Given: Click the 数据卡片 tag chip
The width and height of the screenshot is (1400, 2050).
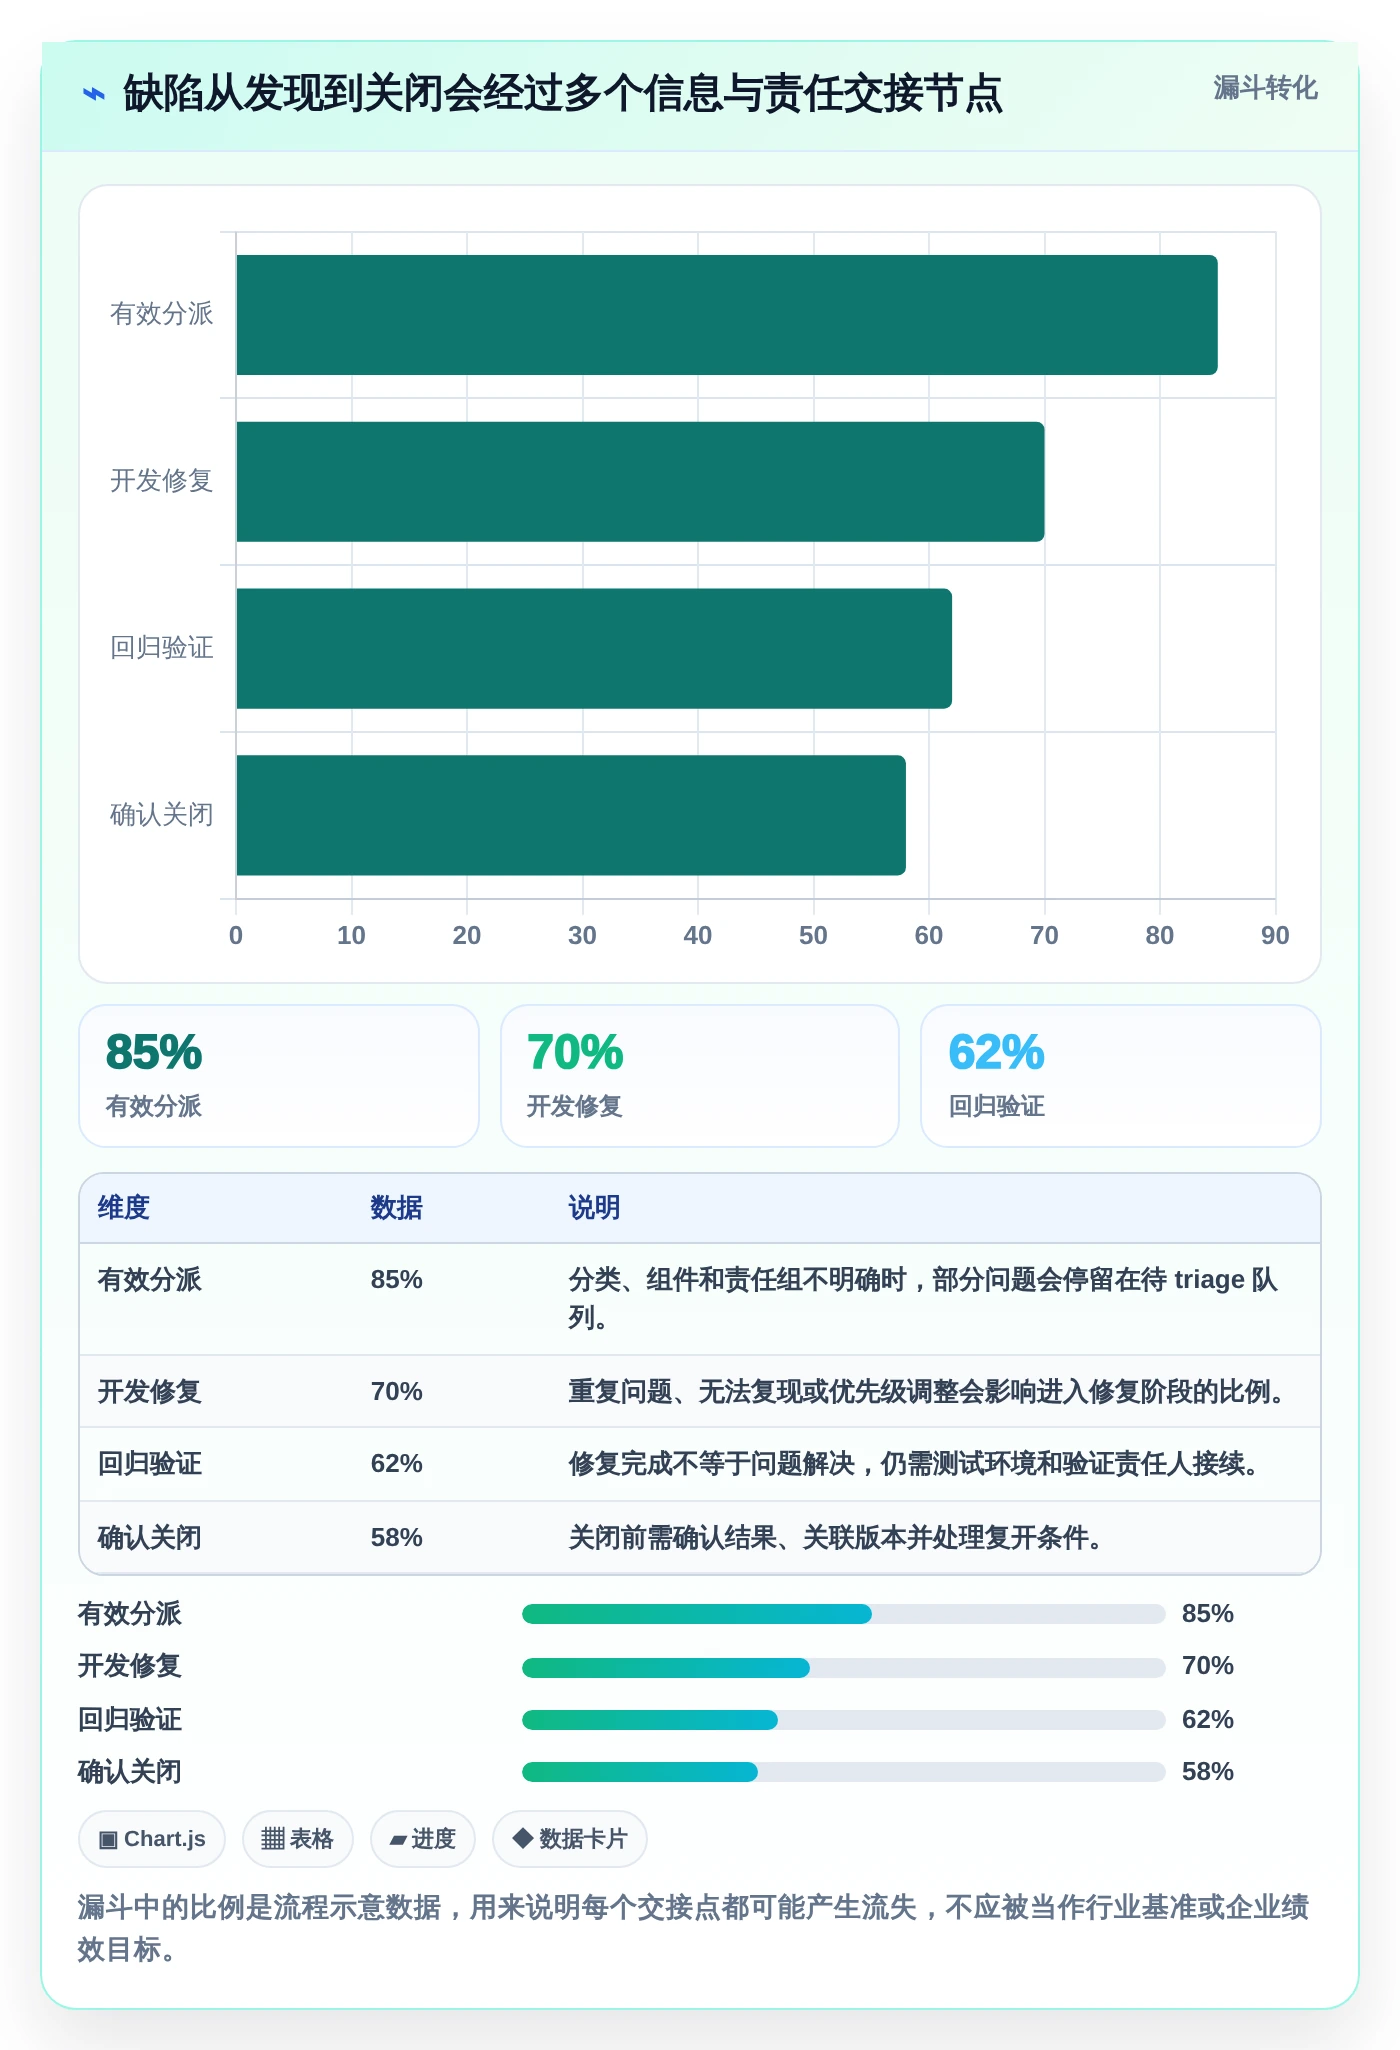Looking at the screenshot, I should pyautogui.click(x=569, y=1838).
